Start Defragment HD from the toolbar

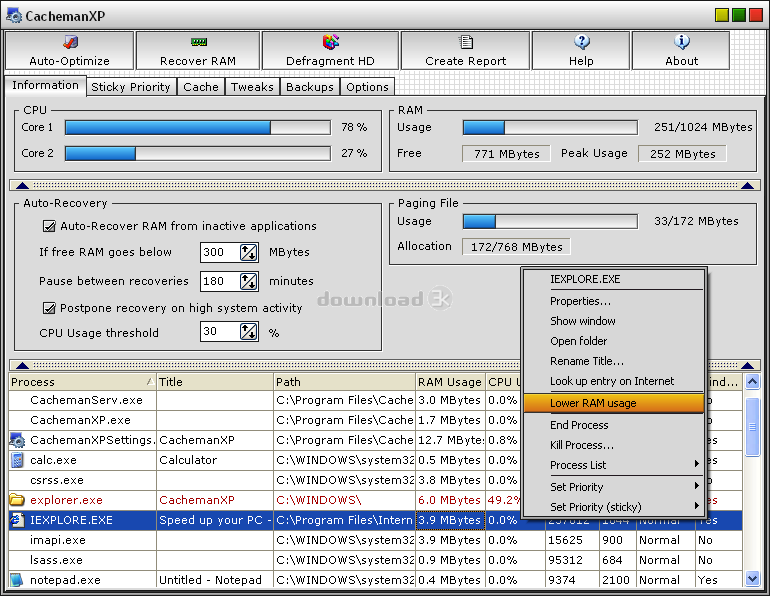tap(330, 51)
